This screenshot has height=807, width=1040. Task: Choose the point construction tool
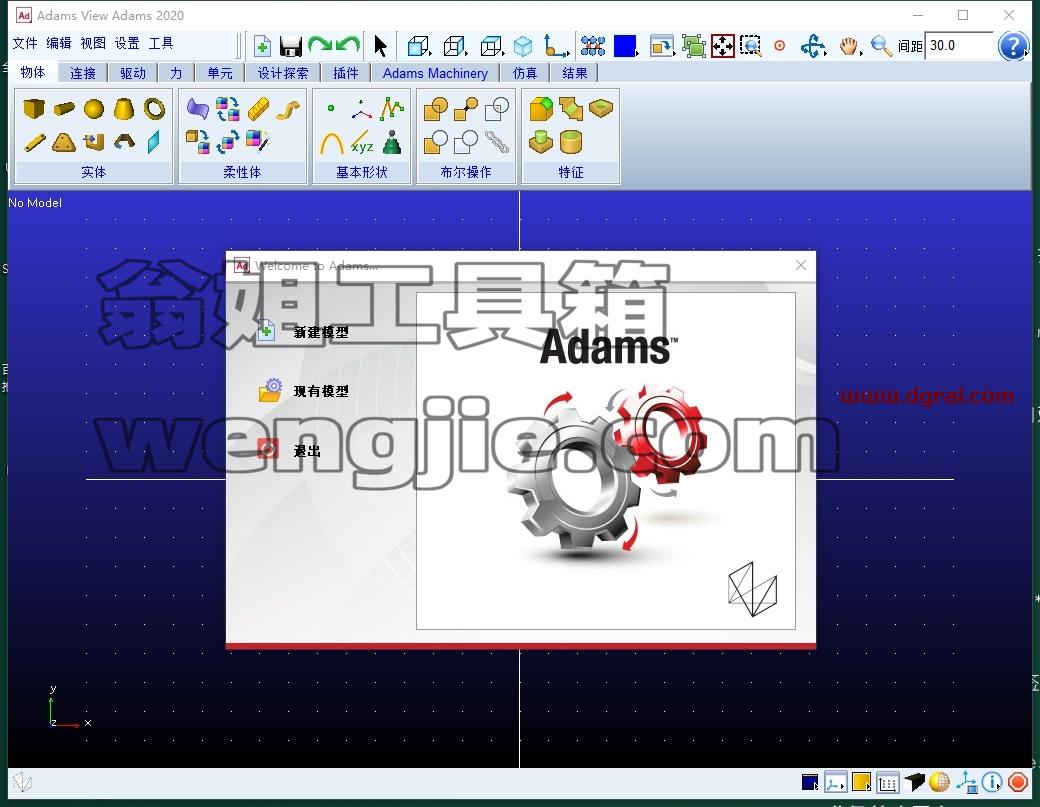[331, 108]
